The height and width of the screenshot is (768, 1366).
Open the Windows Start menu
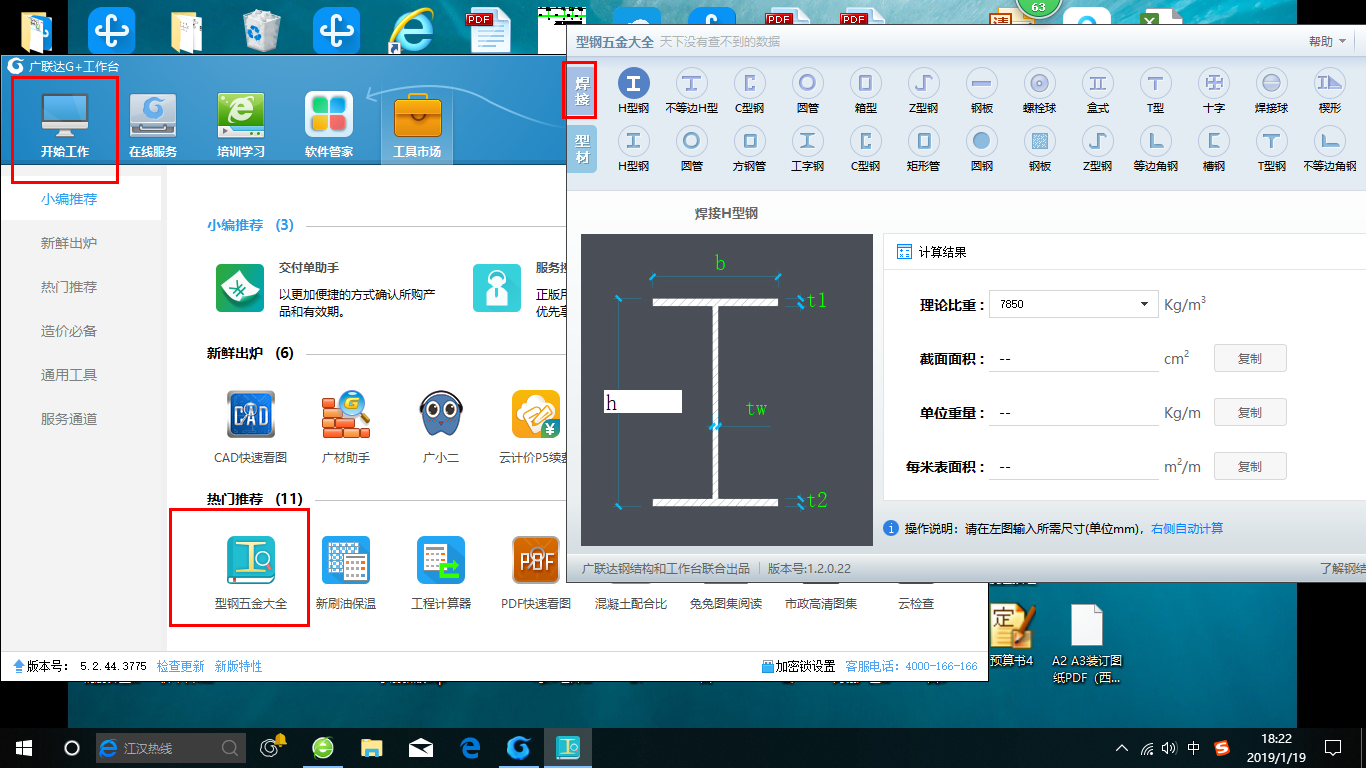[x=24, y=747]
